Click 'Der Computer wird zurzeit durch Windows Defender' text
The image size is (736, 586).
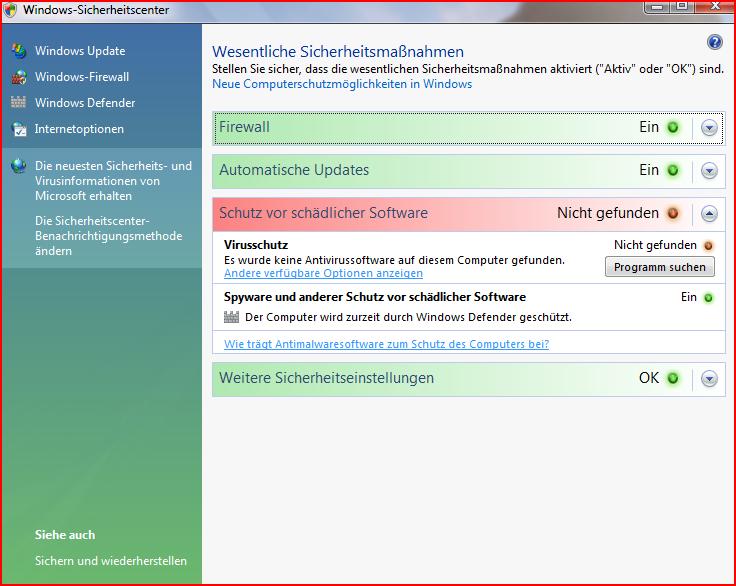[x=408, y=317]
